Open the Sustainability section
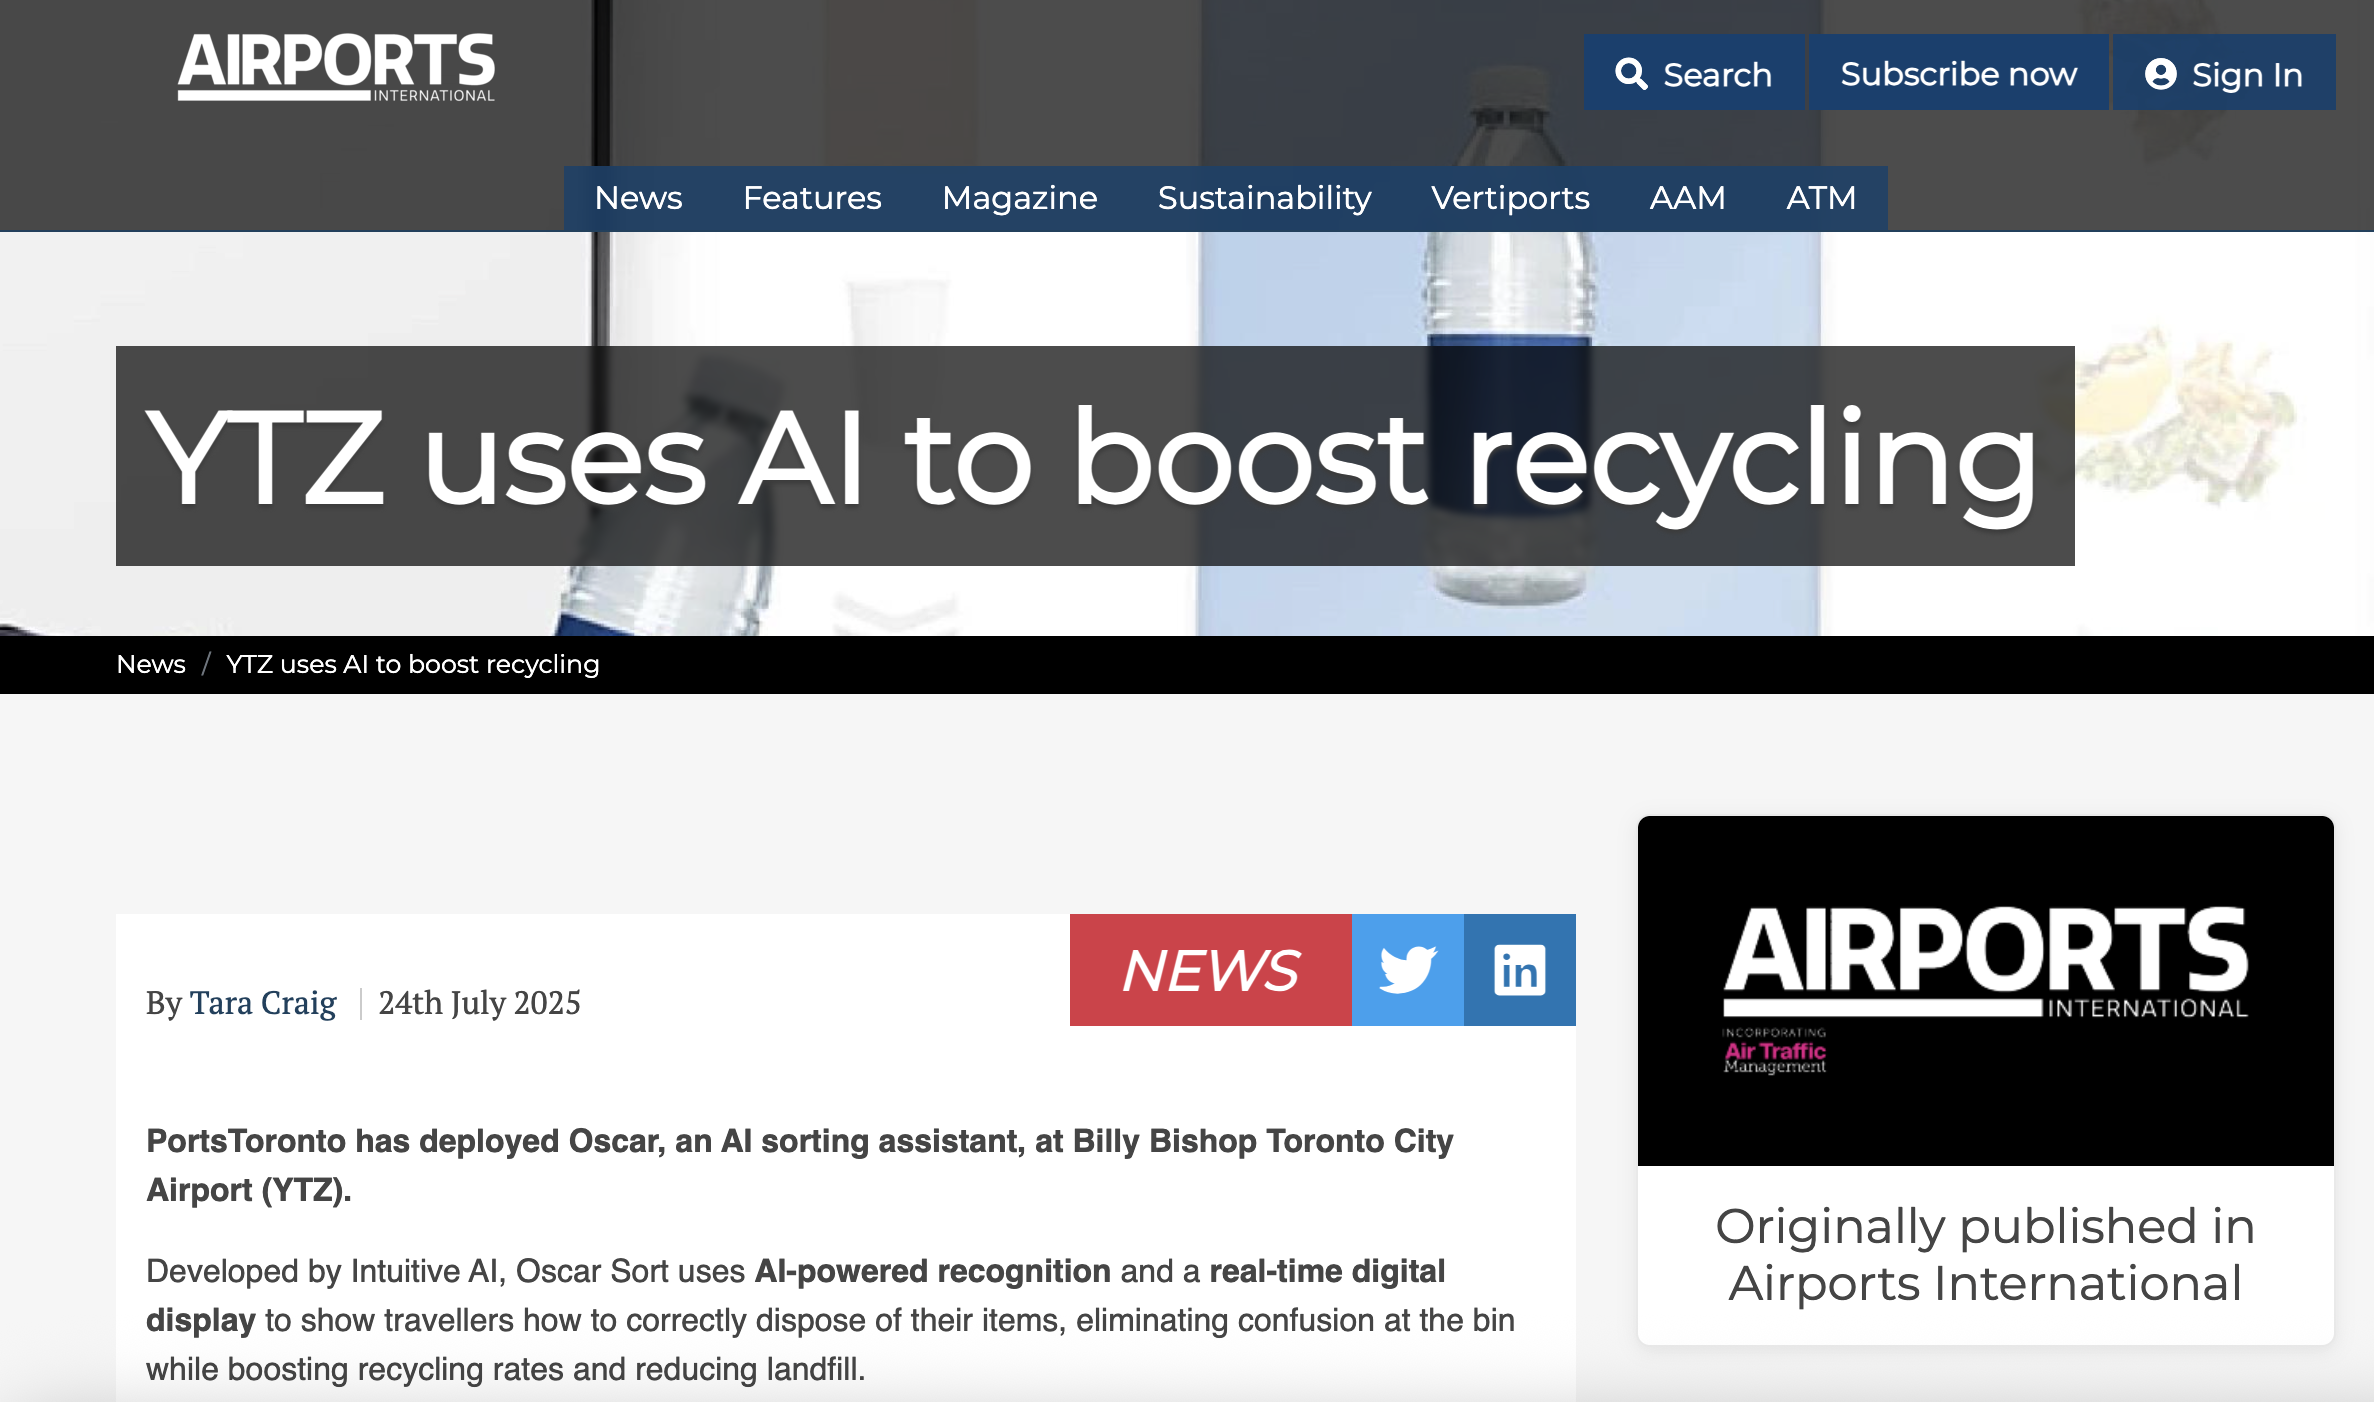2374x1402 pixels. (1264, 198)
